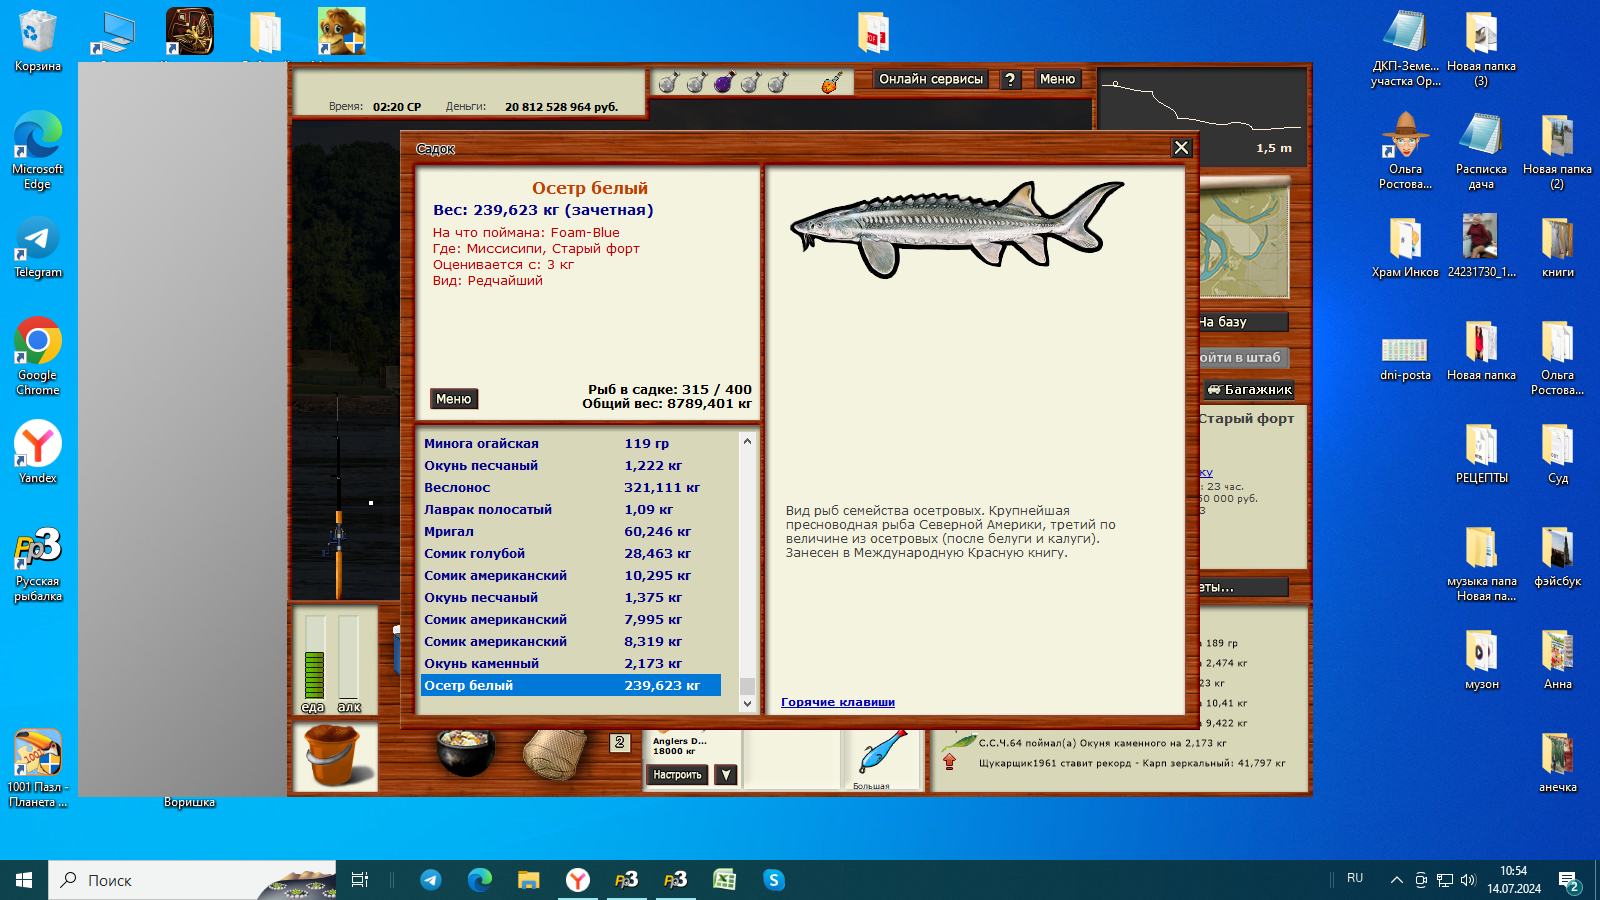
Task: Open Microsoft Edge desktop shortcut
Action: pos(38,150)
